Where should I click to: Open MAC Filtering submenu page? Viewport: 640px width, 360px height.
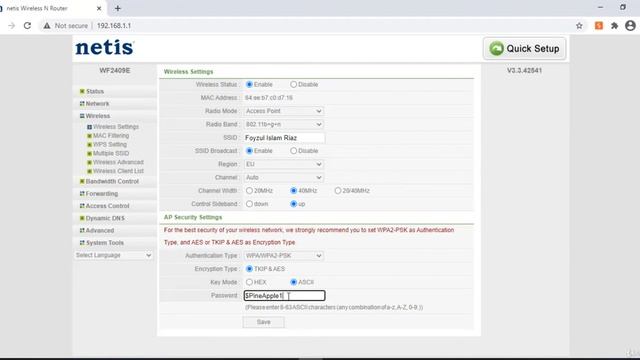pyautogui.click(x=111, y=136)
